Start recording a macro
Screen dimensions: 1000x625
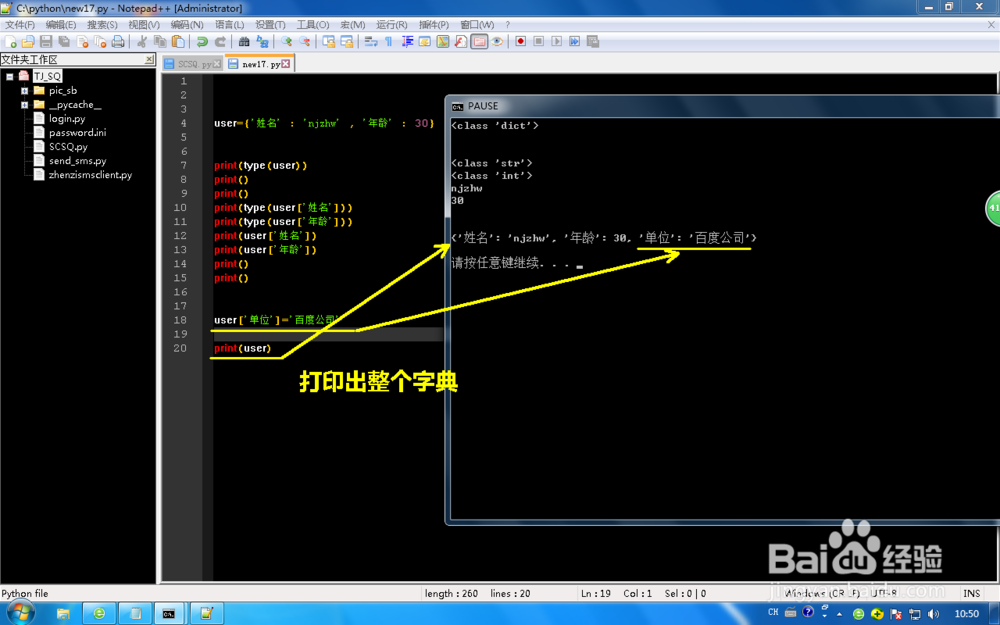click(522, 41)
